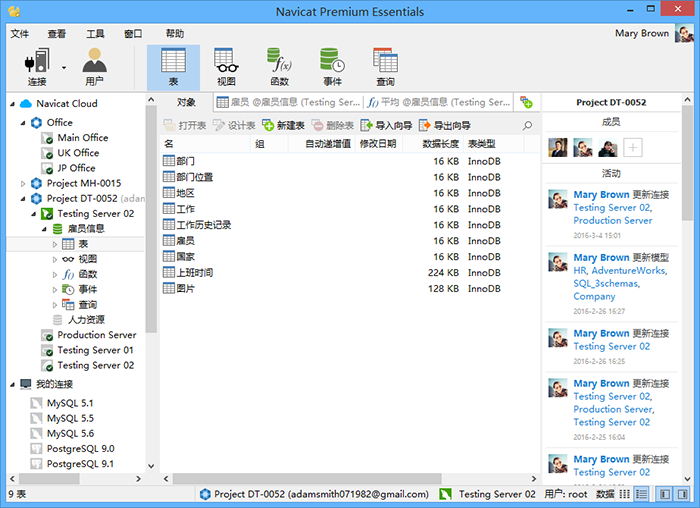
Task: Switch to the 对象 tab
Action: (186, 102)
